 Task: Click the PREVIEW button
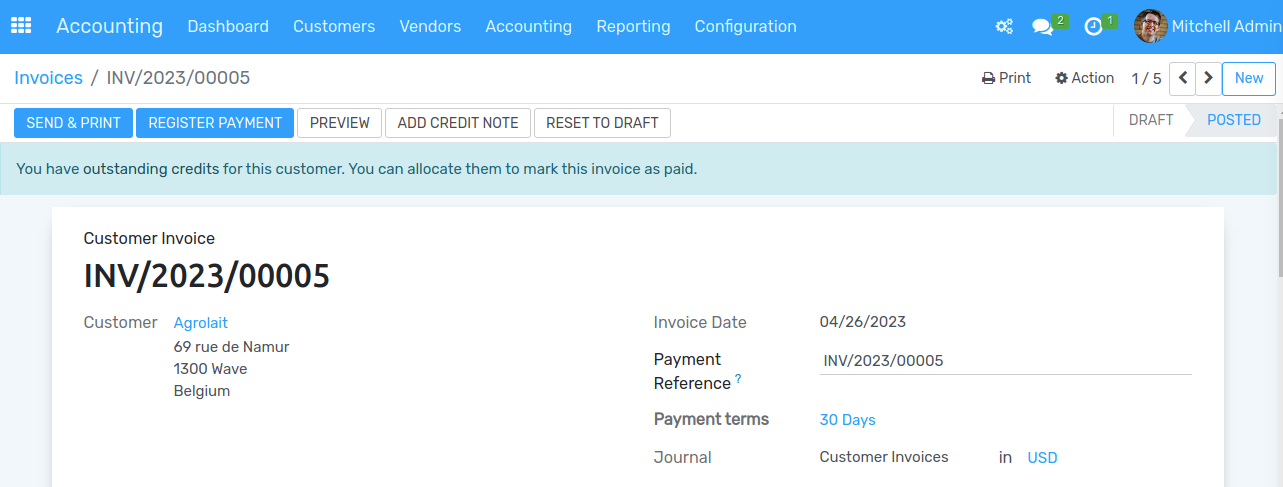click(x=340, y=123)
